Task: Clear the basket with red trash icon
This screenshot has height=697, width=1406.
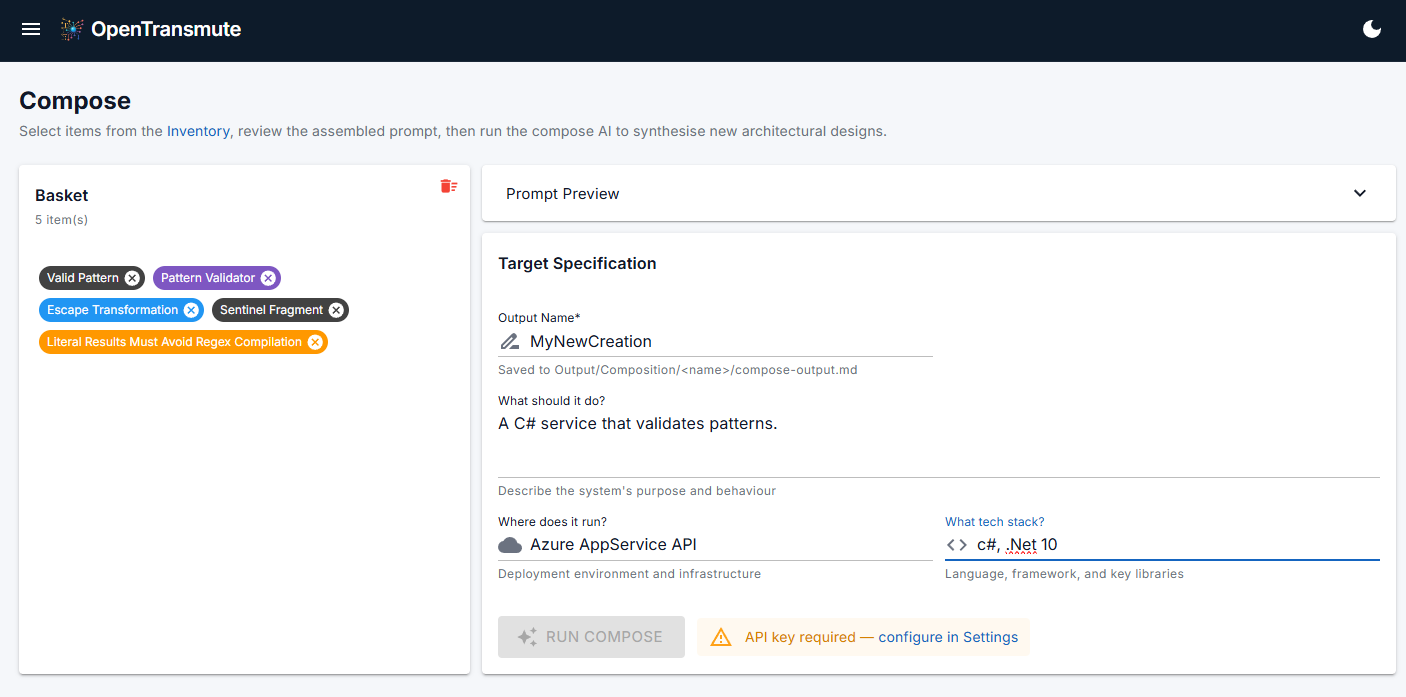Action: 449,186
